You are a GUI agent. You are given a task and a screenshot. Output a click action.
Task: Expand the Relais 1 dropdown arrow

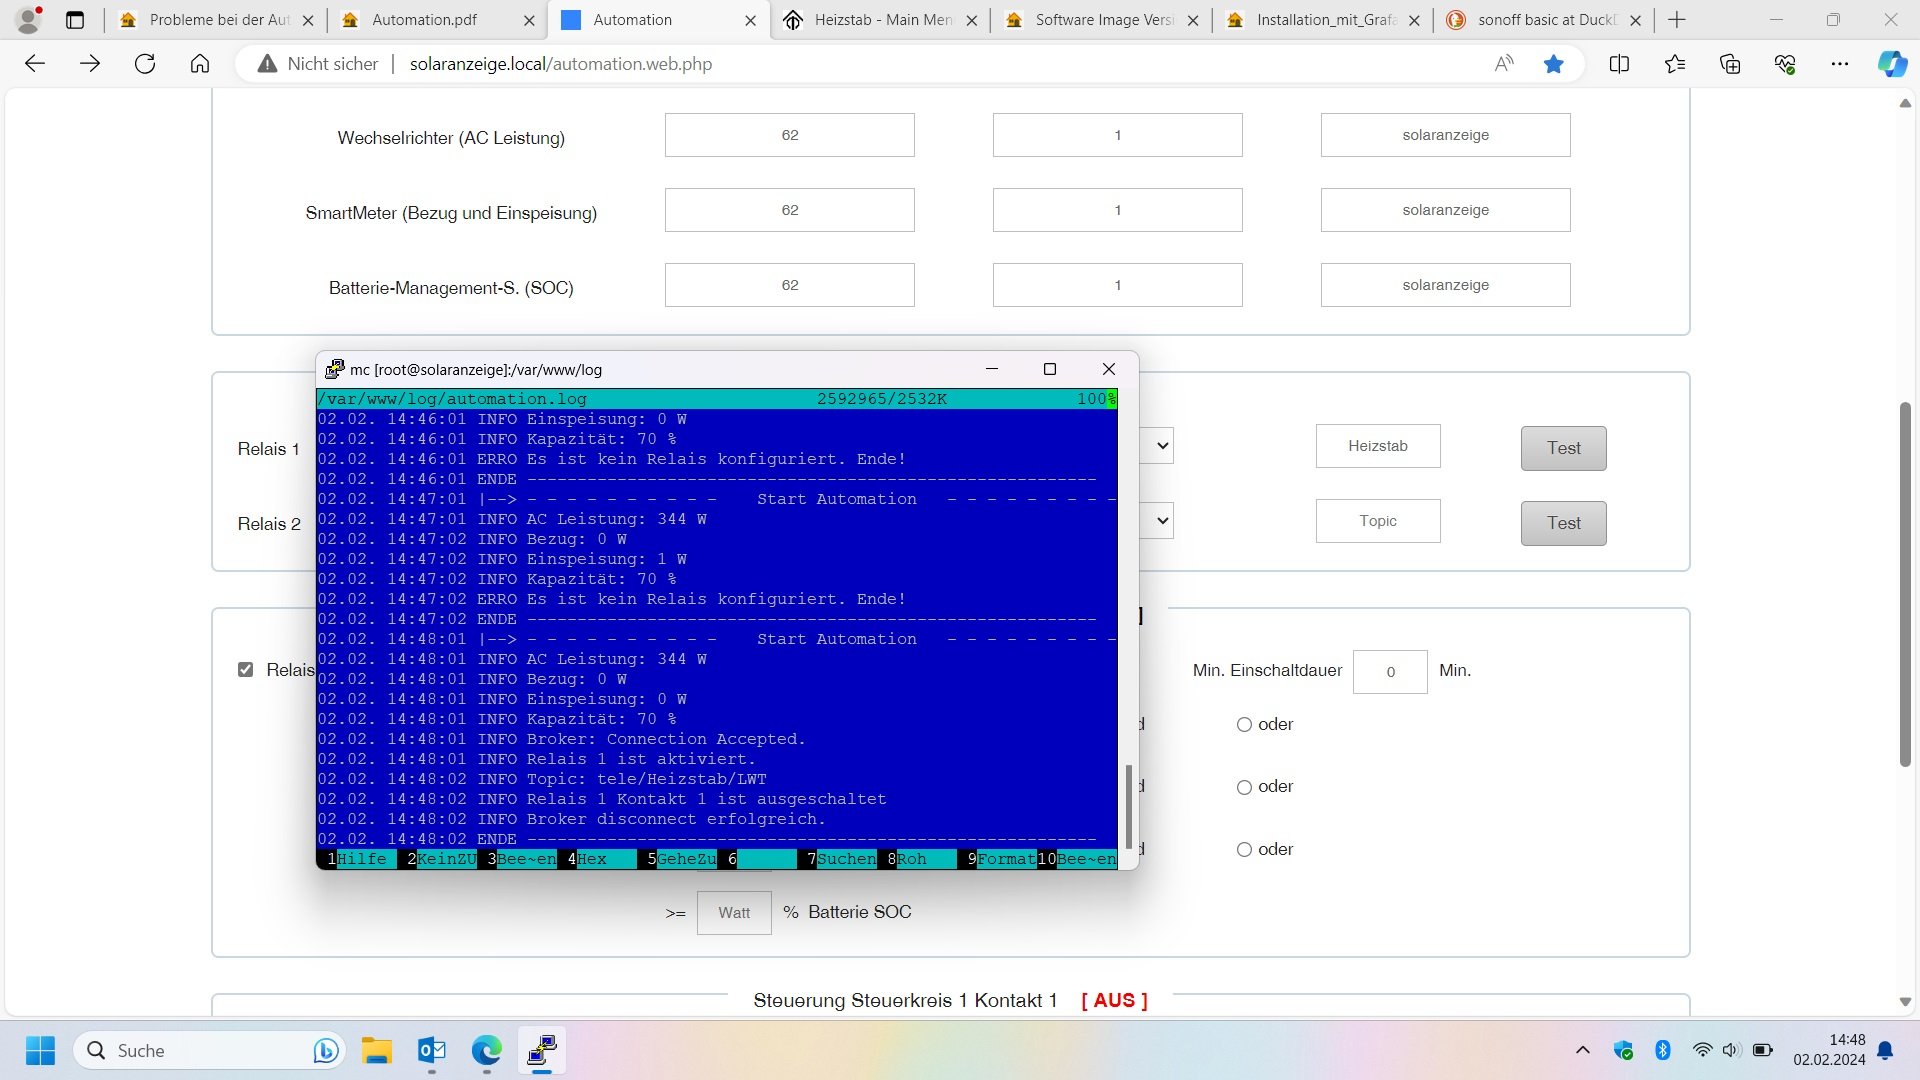[1162, 446]
